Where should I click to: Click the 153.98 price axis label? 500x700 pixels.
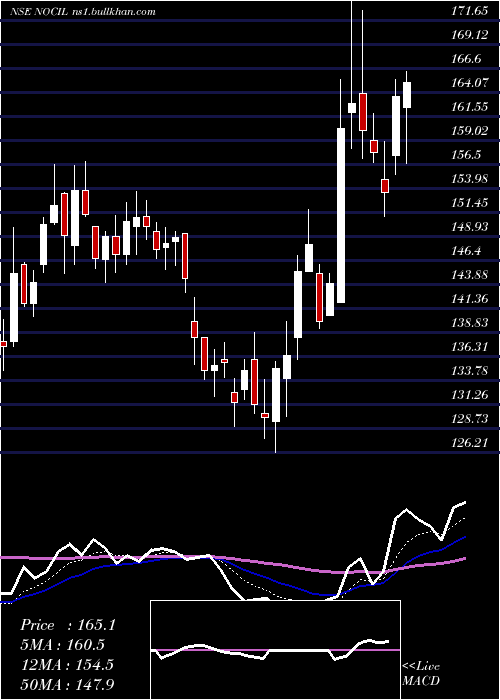coord(469,179)
